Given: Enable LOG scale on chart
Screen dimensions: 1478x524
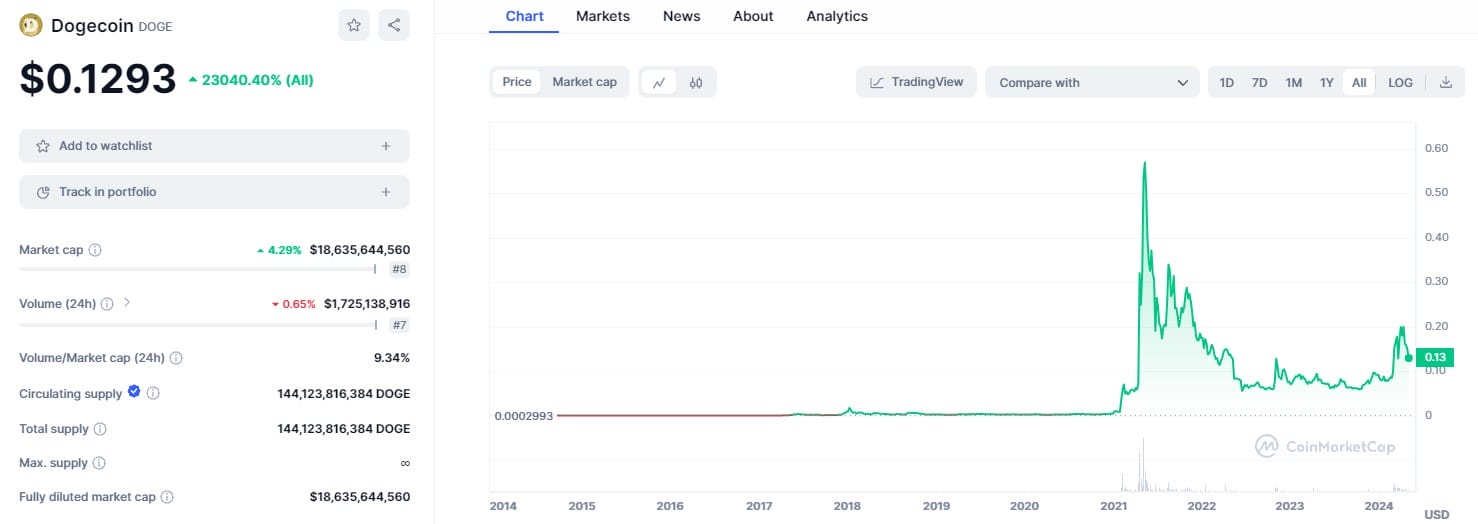Looking at the screenshot, I should click(x=1400, y=83).
